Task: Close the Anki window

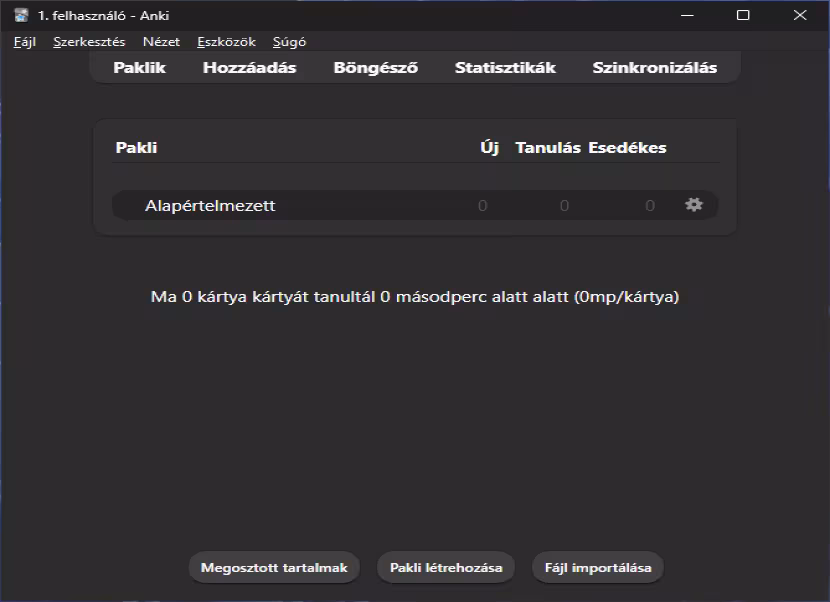Action: [800, 15]
